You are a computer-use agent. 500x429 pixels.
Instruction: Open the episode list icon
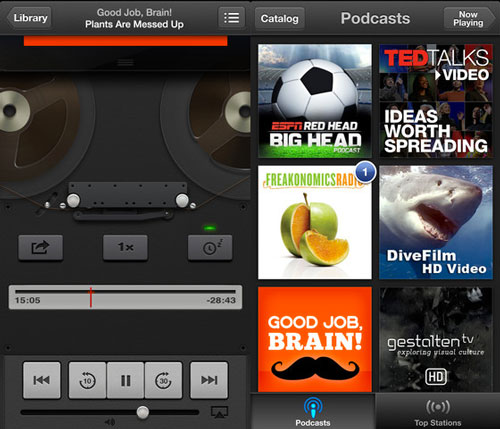click(231, 17)
